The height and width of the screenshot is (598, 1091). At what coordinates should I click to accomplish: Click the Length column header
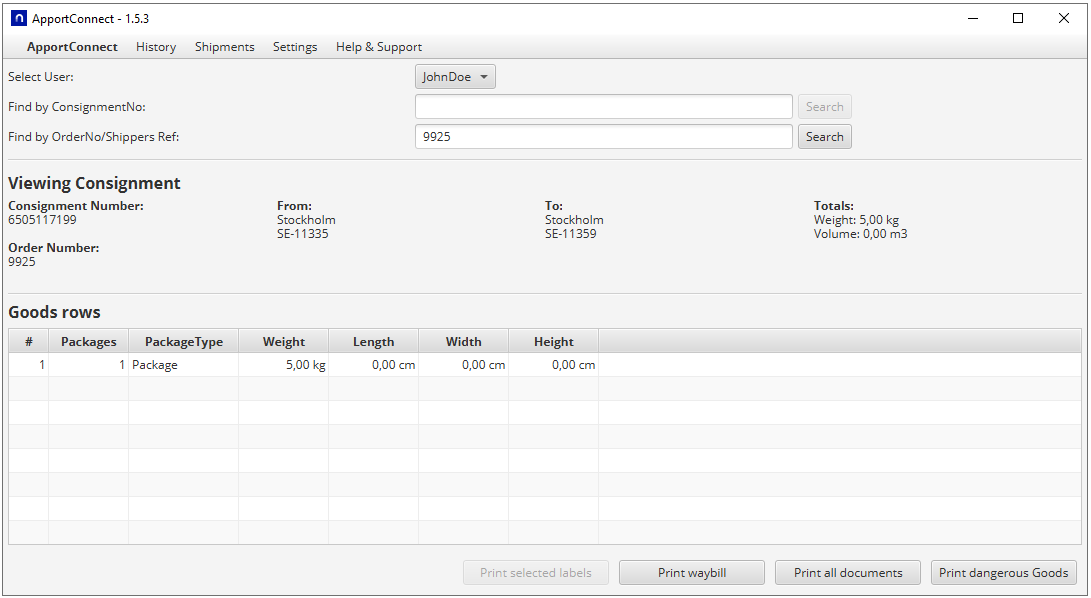tap(373, 341)
